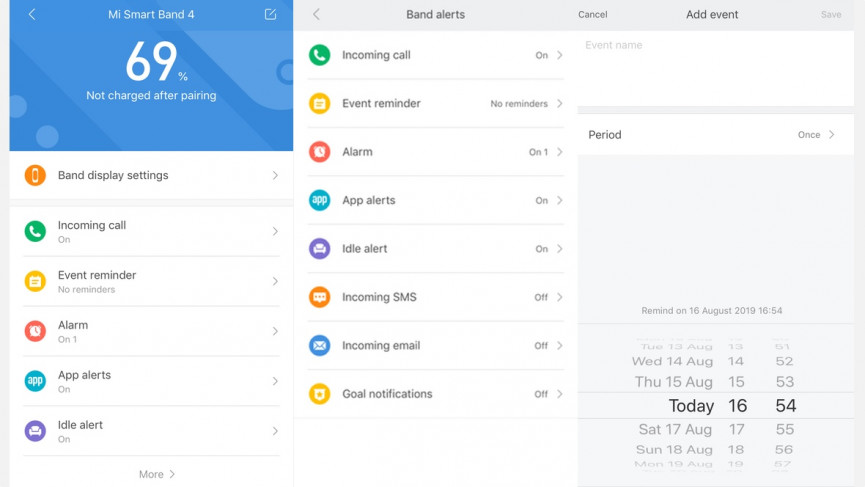Open Incoming SMS Off status
Image resolution: width=865 pixels, height=487 pixels.
pos(541,297)
